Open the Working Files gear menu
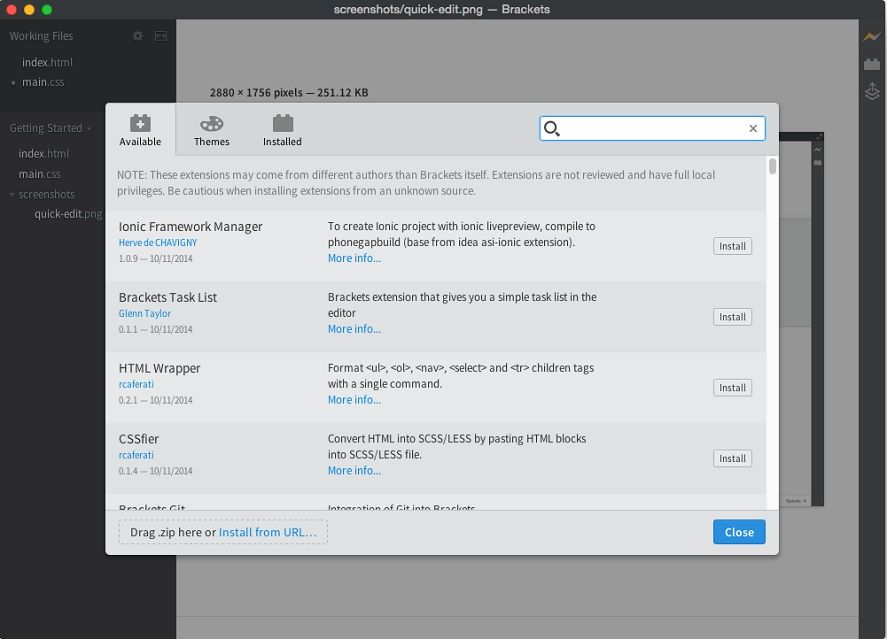The width and height of the screenshot is (887, 639). point(138,36)
